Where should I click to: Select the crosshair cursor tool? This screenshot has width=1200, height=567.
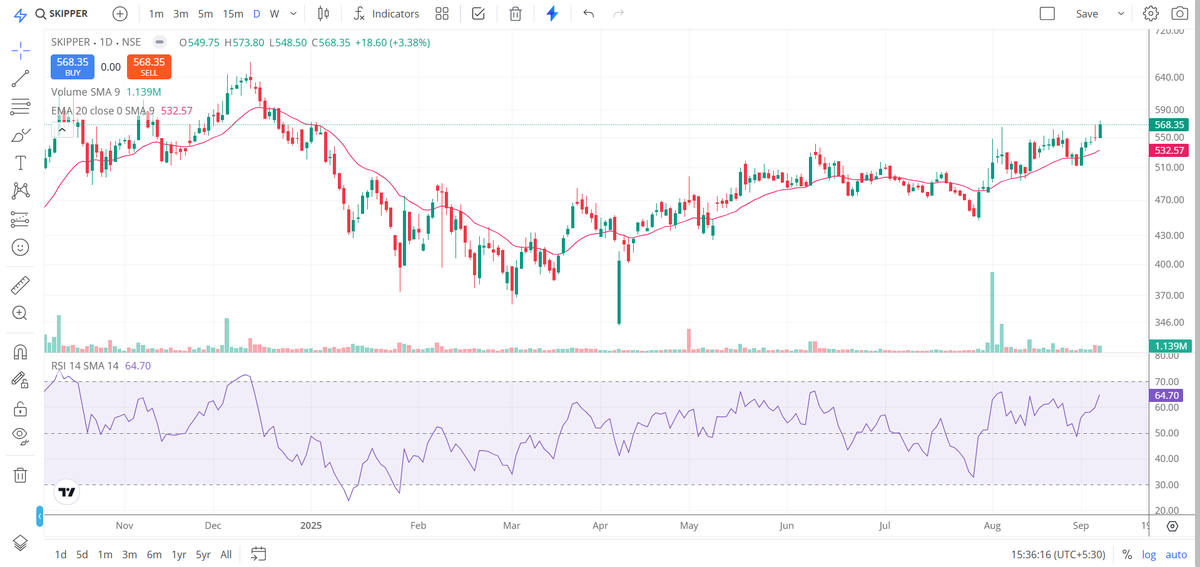[x=20, y=51]
